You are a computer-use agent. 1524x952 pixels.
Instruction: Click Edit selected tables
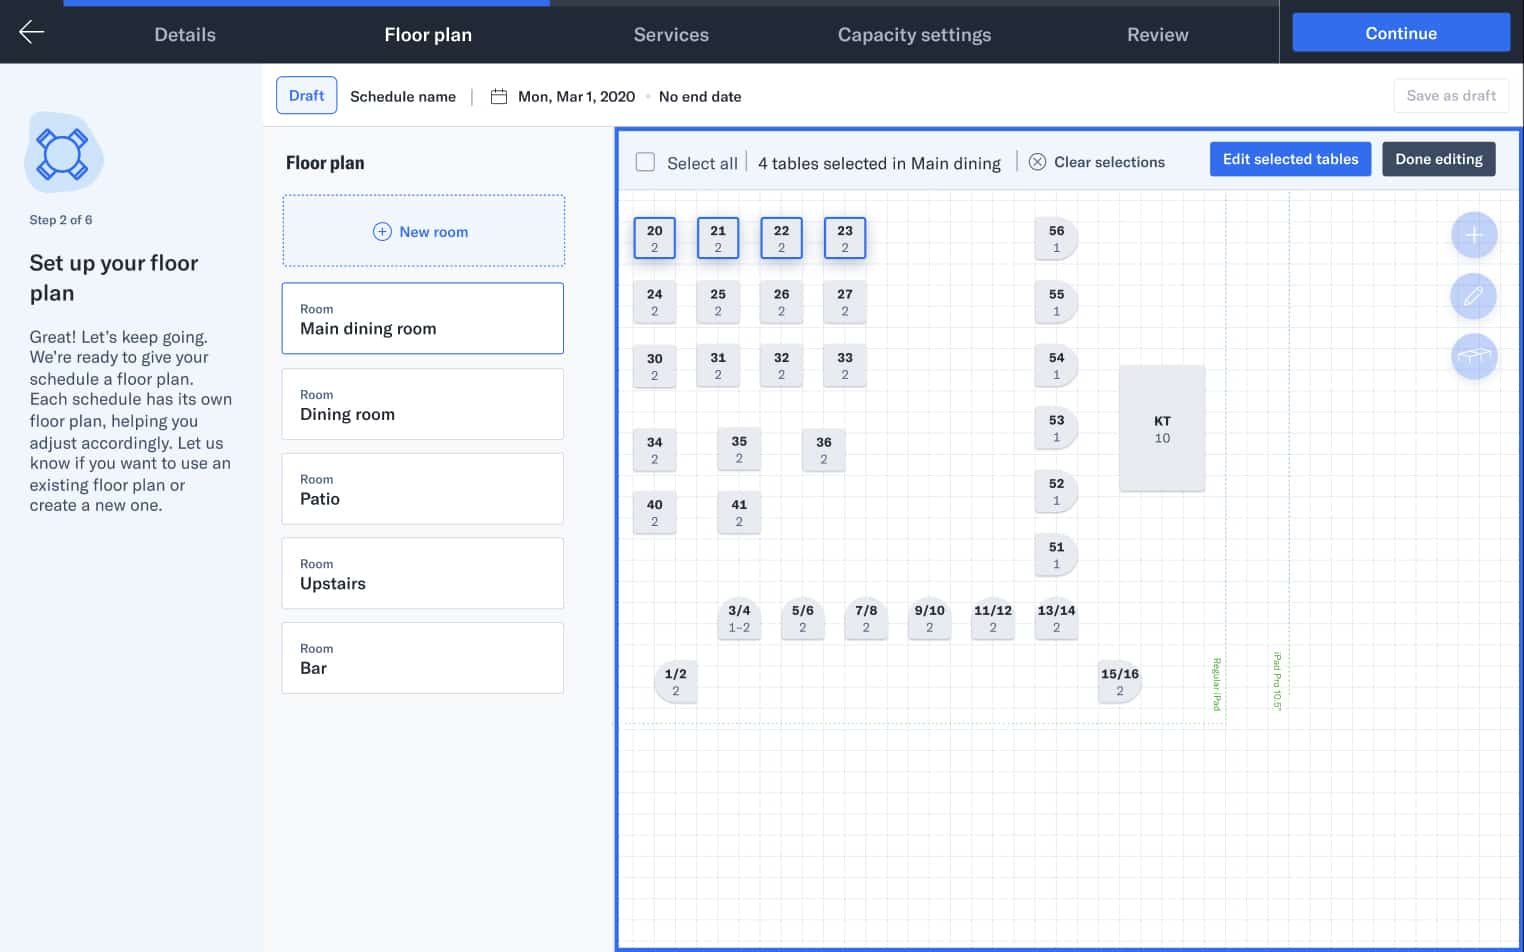point(1290,159)
